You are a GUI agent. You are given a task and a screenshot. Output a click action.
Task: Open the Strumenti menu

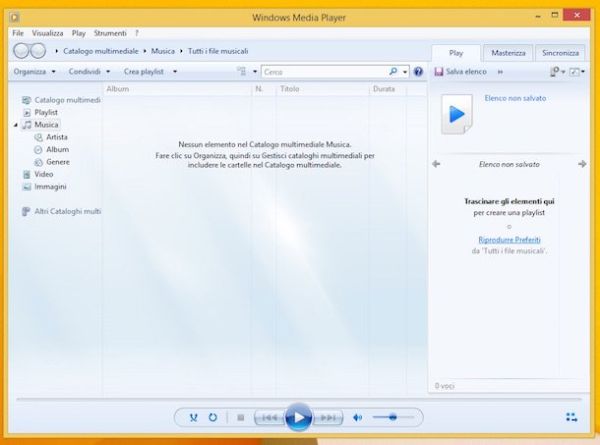110,33
